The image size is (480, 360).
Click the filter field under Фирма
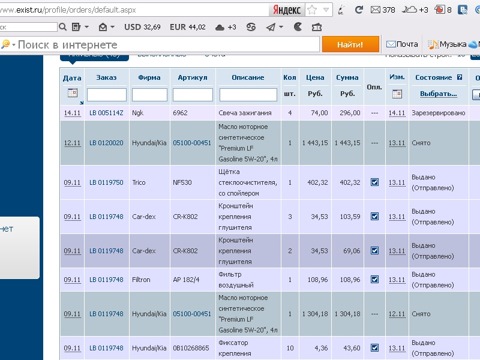point(150,95)
